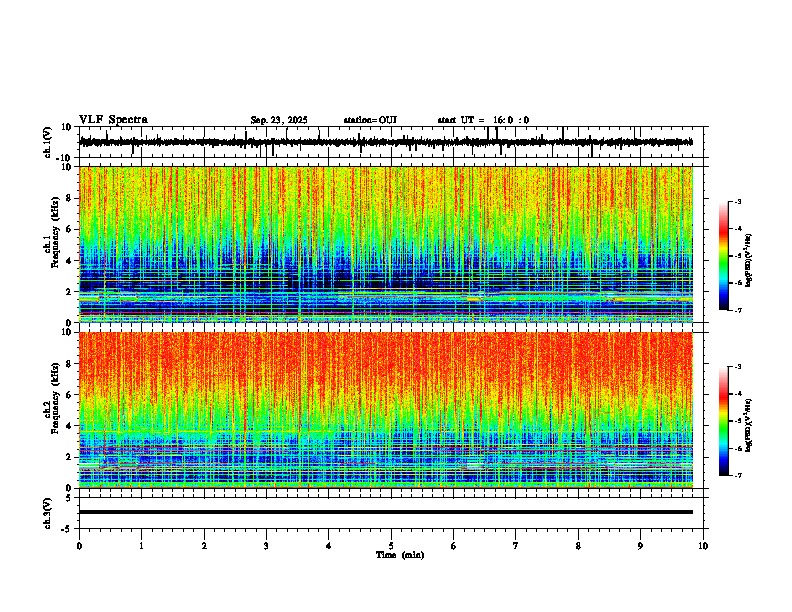
Task: Click time axis tick label "5"
Action: (x=391, y=546)
